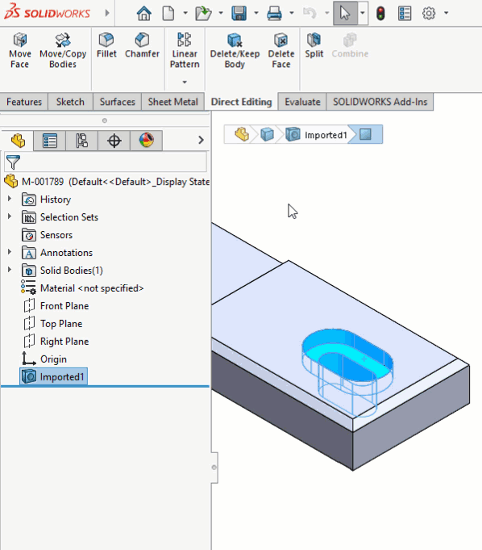This screenshot has width=482, height=550.
Task: Activate the Split tool
Action: pyautogui.click(x=314, y=46)
